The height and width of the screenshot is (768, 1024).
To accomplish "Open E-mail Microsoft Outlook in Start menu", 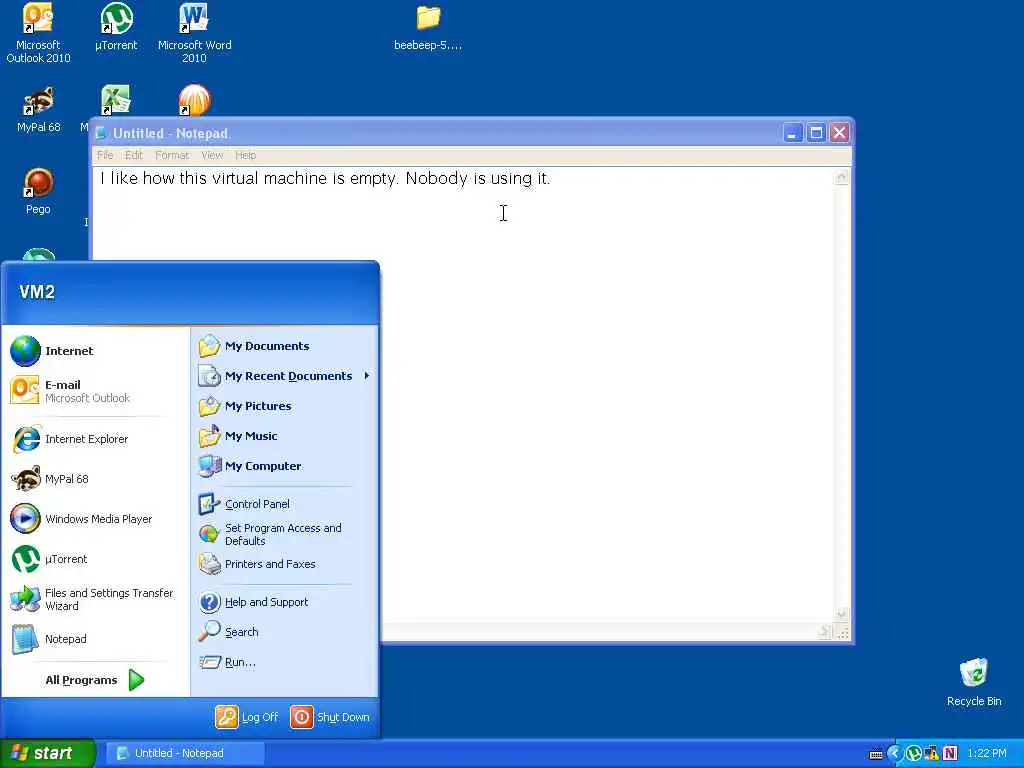I will [96, 391].
